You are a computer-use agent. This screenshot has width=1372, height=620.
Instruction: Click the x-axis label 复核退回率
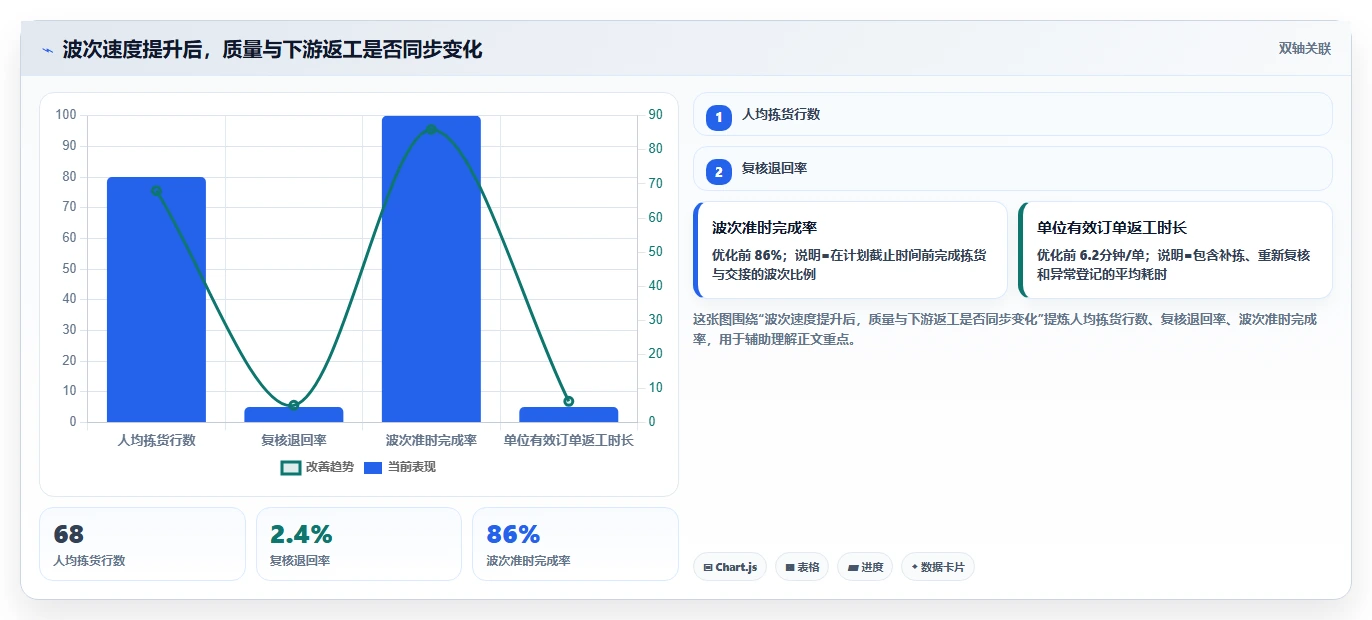(294, 440)
